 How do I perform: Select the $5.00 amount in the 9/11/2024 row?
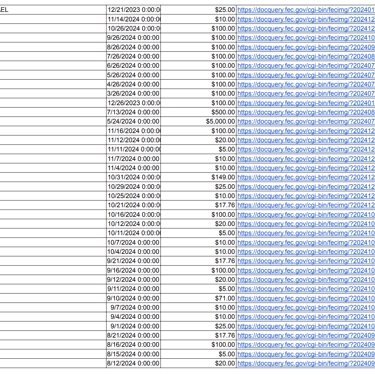(199, 289)
